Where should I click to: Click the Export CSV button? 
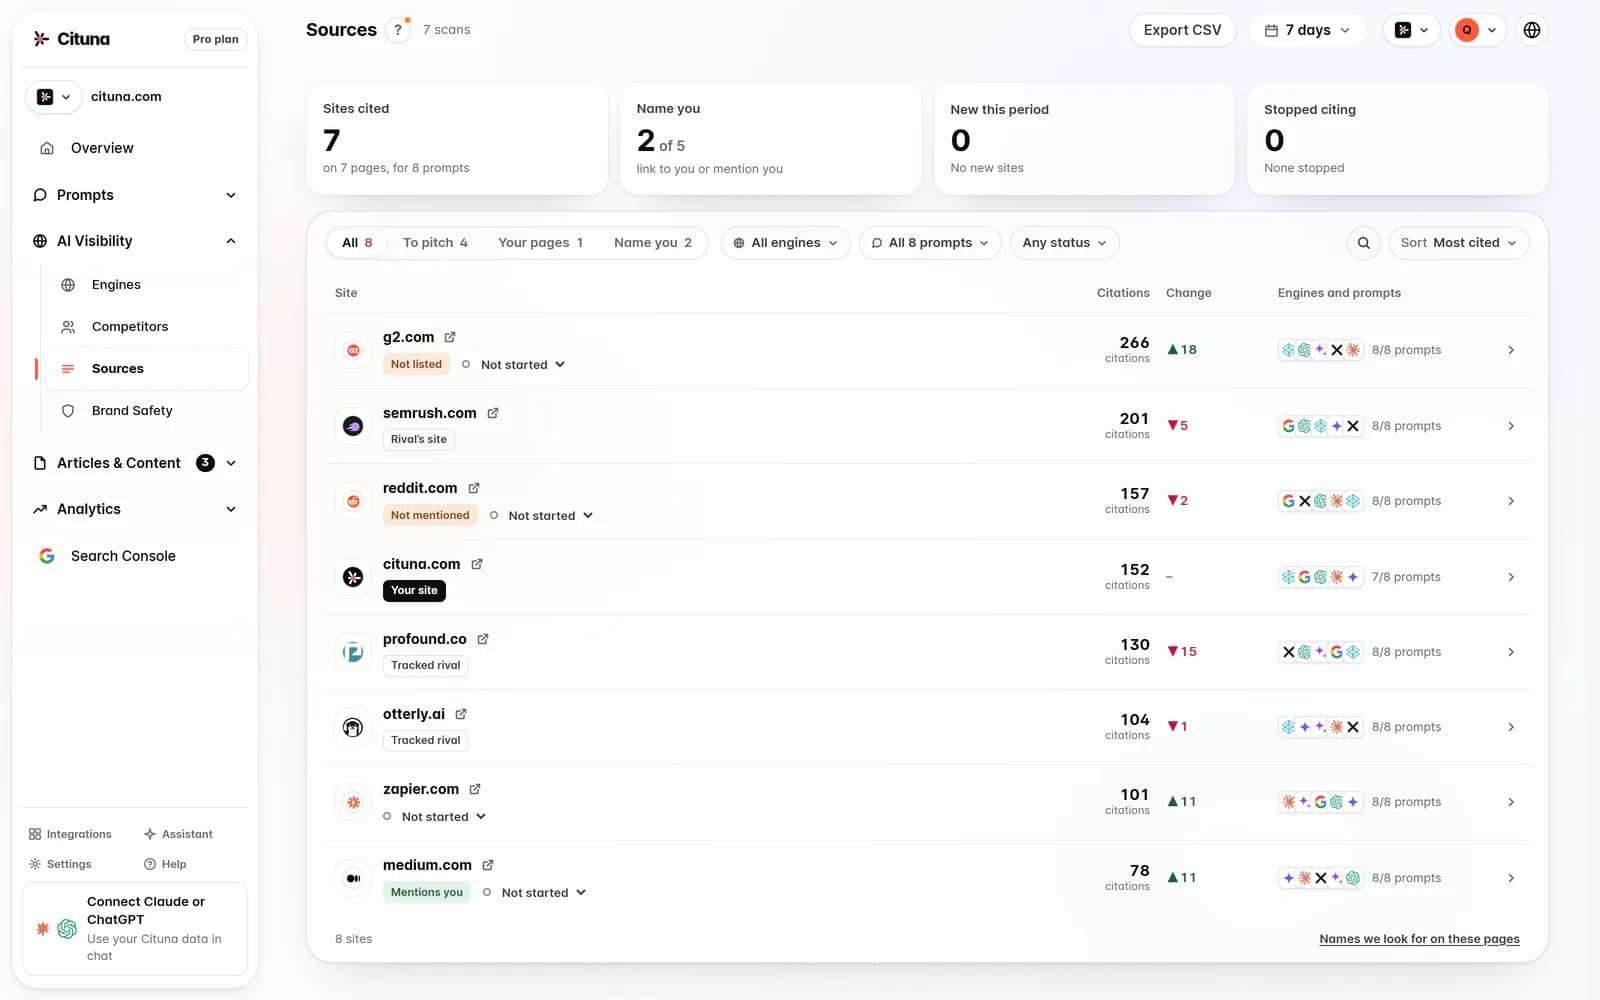[1183, 30]
